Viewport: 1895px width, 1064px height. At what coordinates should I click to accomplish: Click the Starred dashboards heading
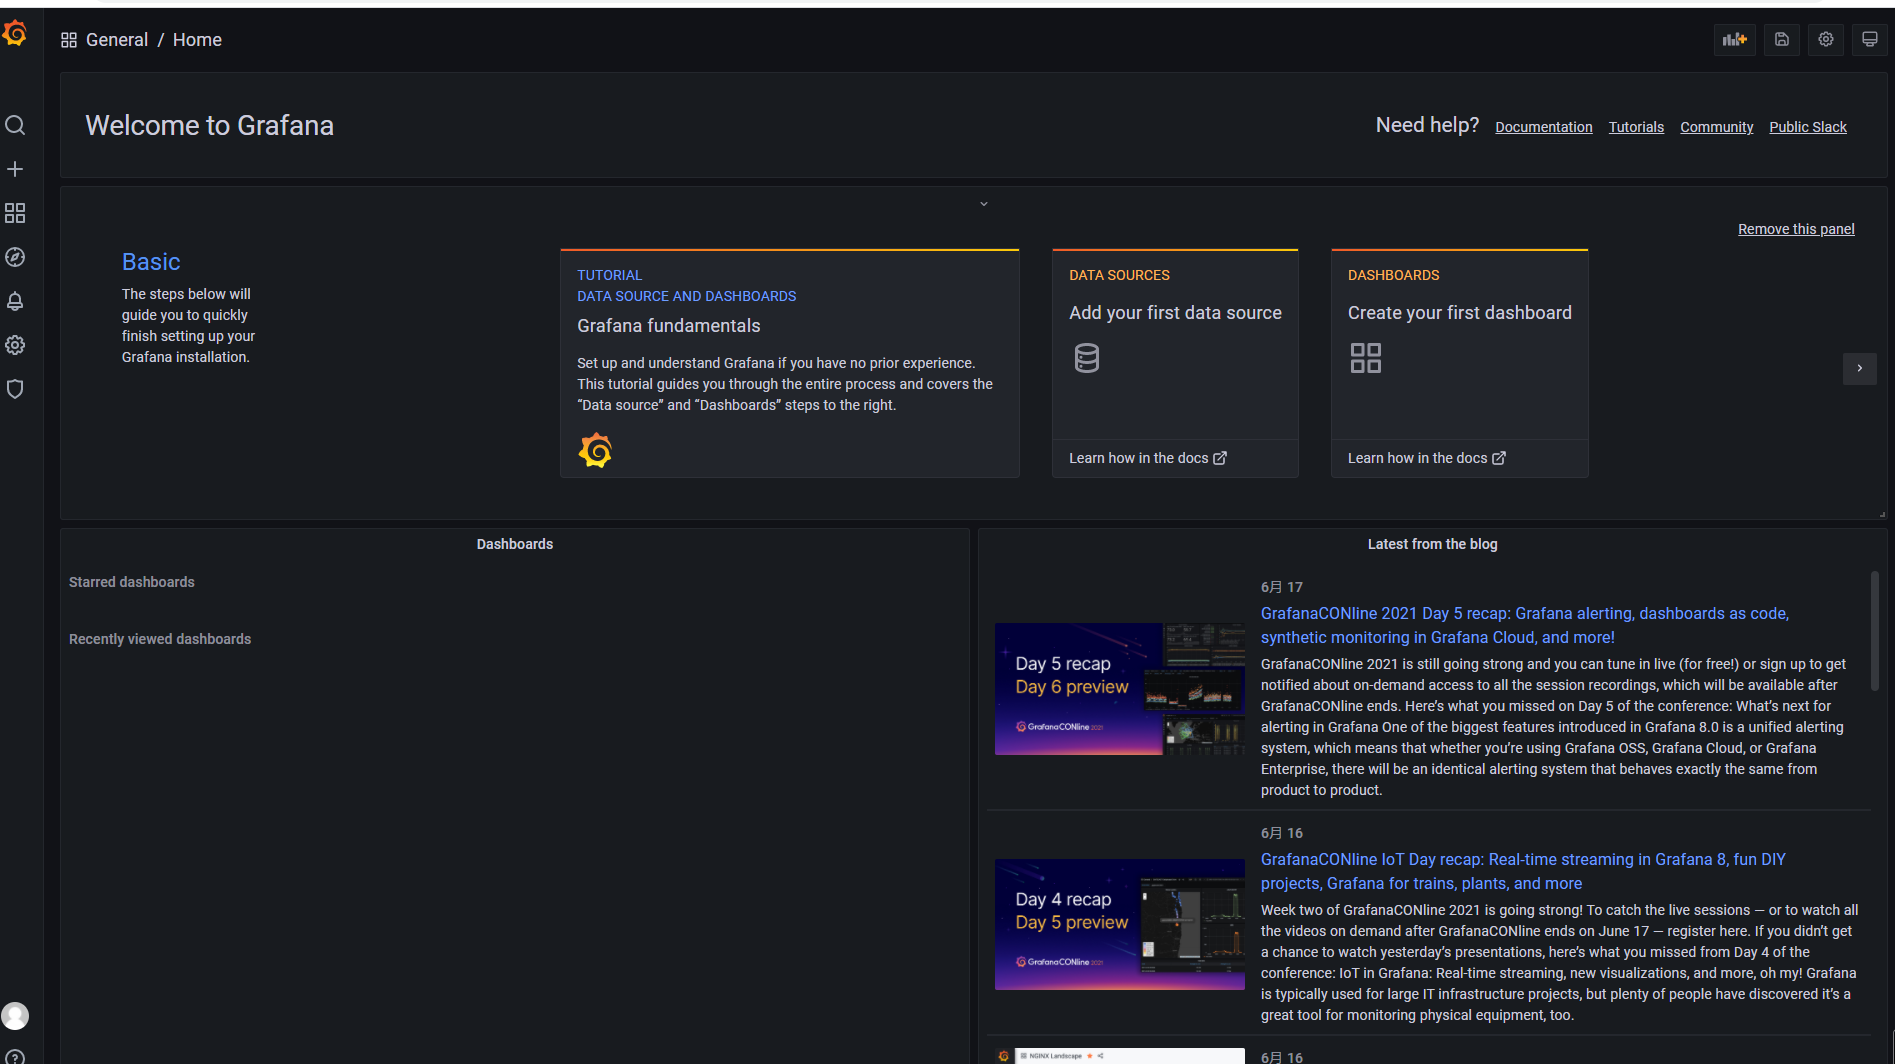[132, 582]
